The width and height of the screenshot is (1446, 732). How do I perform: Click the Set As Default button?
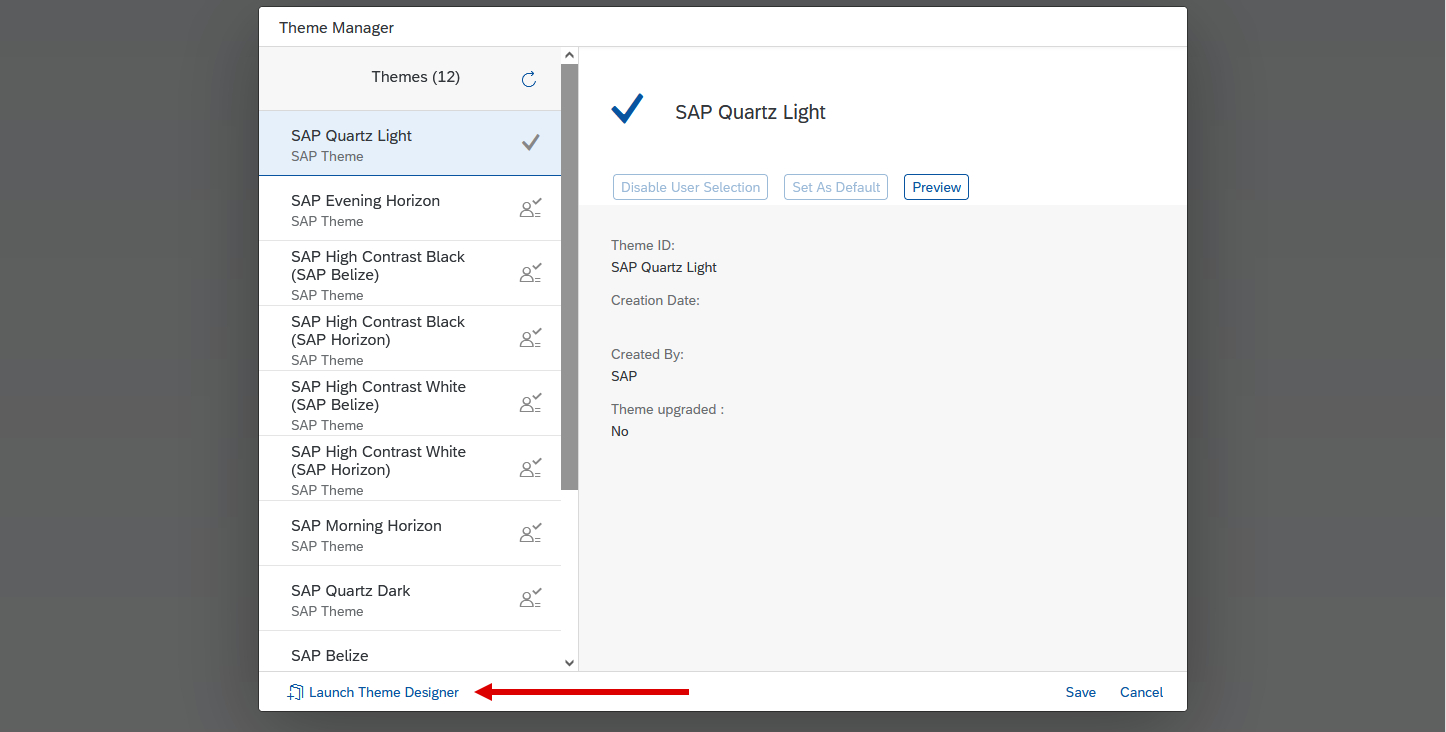pyautogui.click(x=835, y=186)
